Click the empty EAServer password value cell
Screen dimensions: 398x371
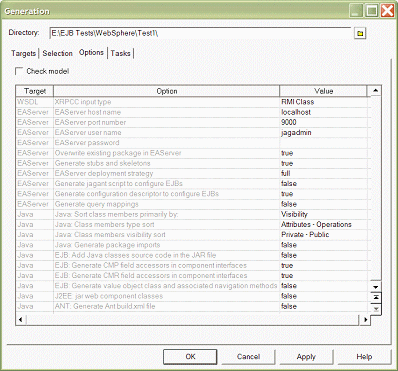click(323, 143)
